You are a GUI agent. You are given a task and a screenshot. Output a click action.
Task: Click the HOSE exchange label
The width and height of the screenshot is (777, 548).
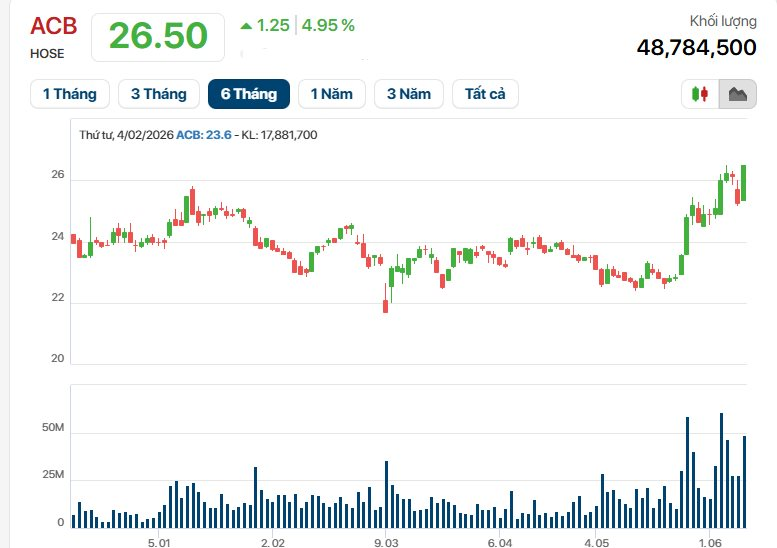pyautogui.click(x=47, y=54)
